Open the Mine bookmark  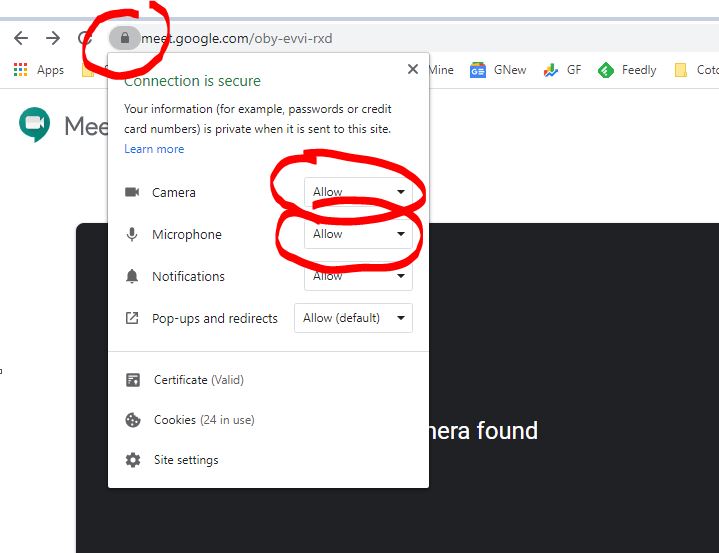441,70
